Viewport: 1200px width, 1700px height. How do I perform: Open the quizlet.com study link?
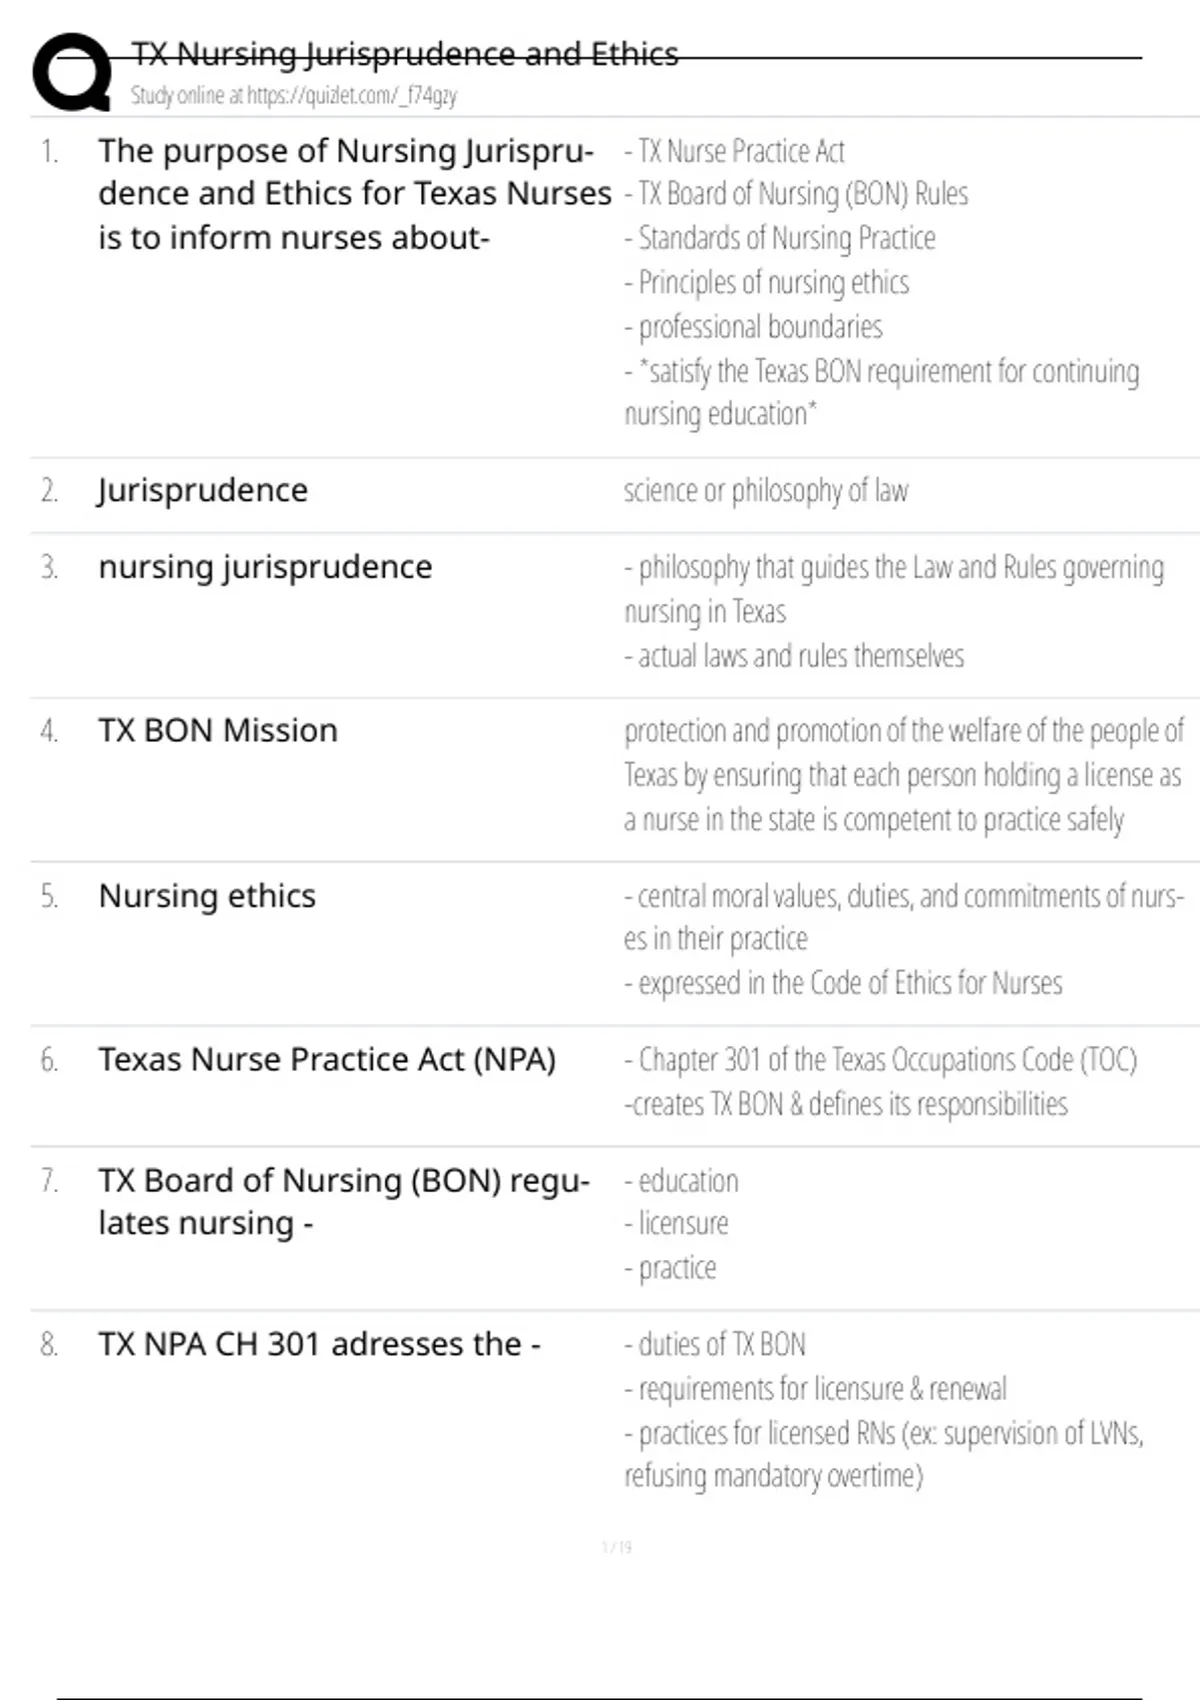point(294,96)
